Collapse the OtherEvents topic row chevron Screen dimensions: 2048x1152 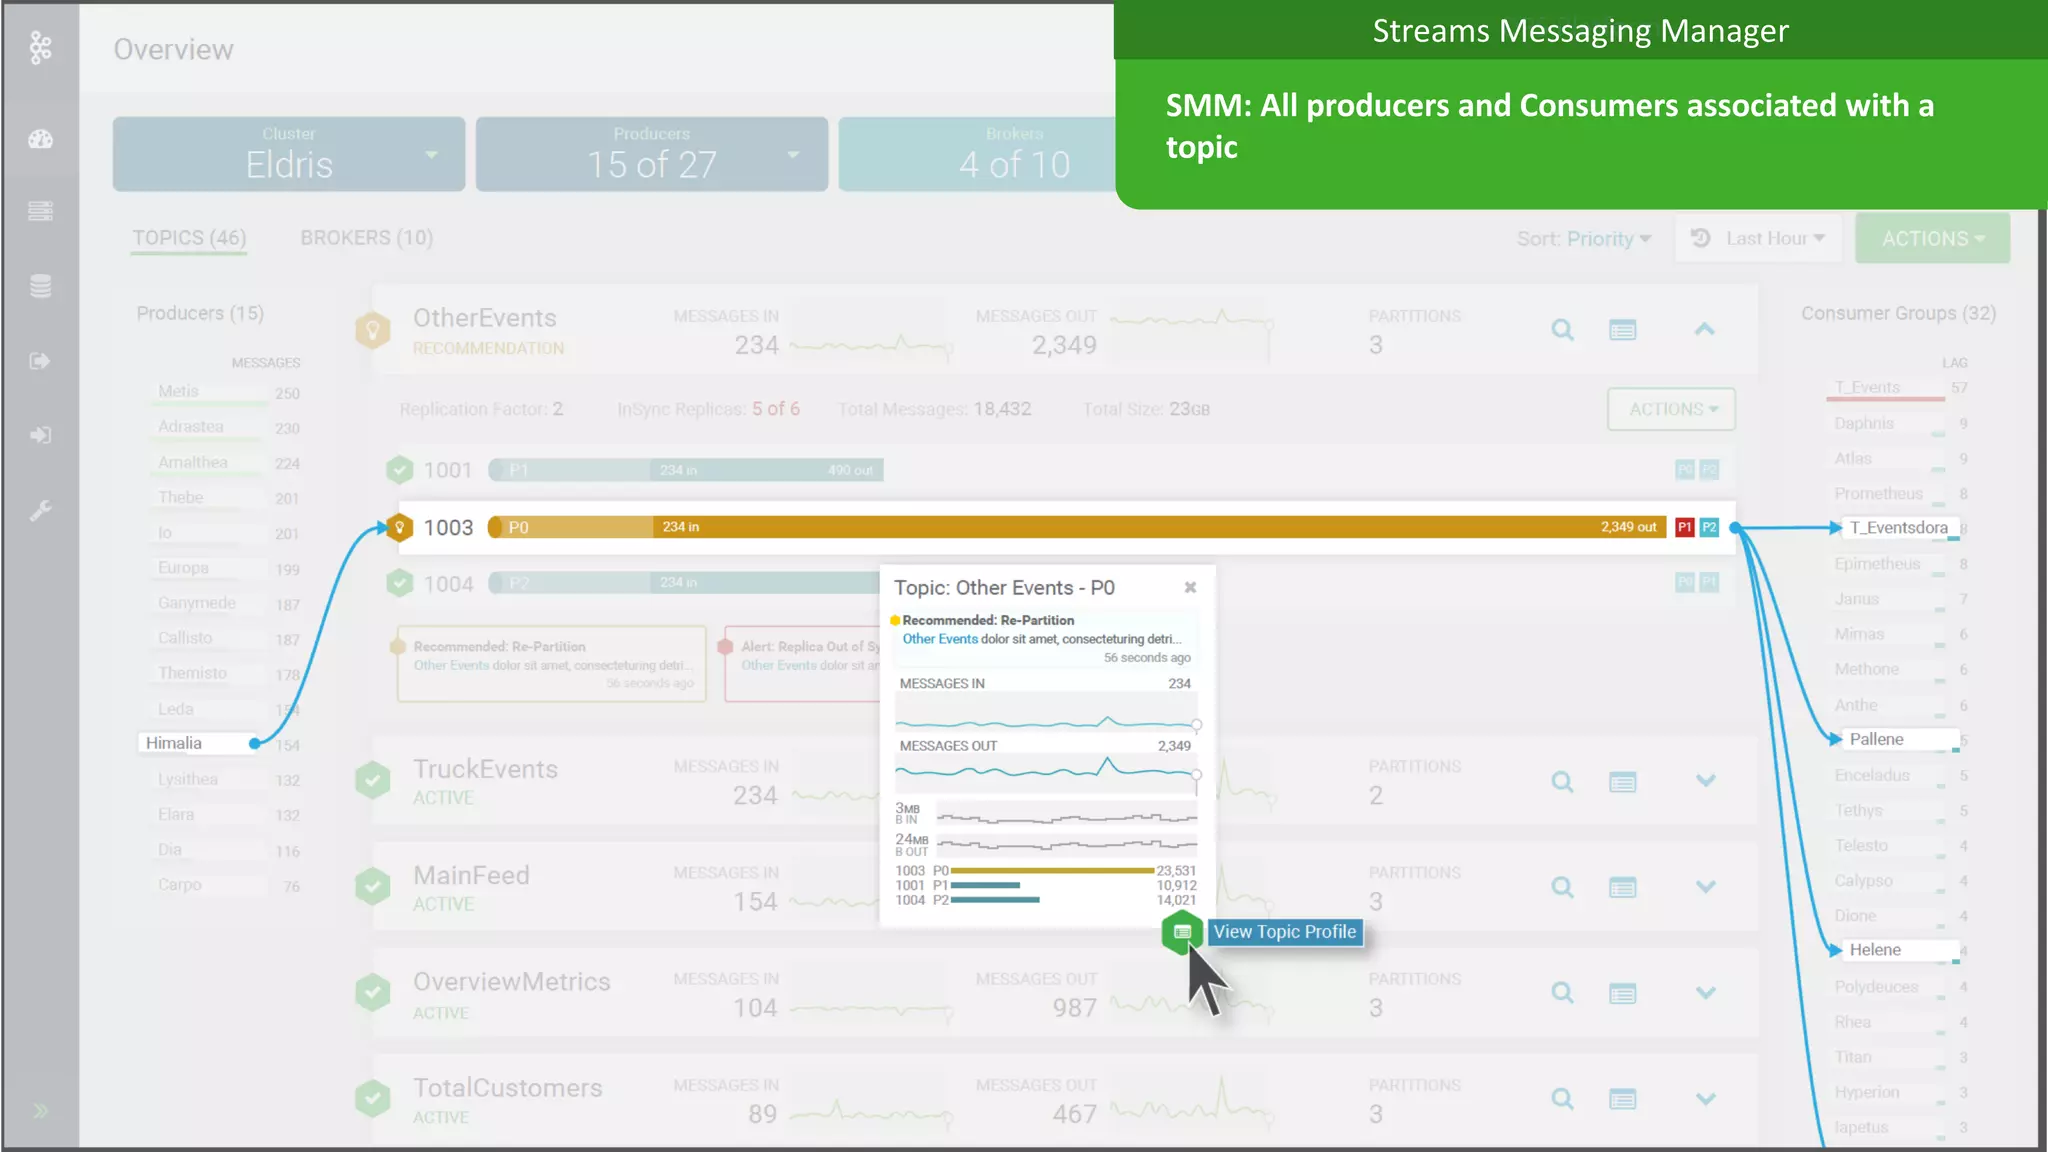click(x=1705, y=329)
